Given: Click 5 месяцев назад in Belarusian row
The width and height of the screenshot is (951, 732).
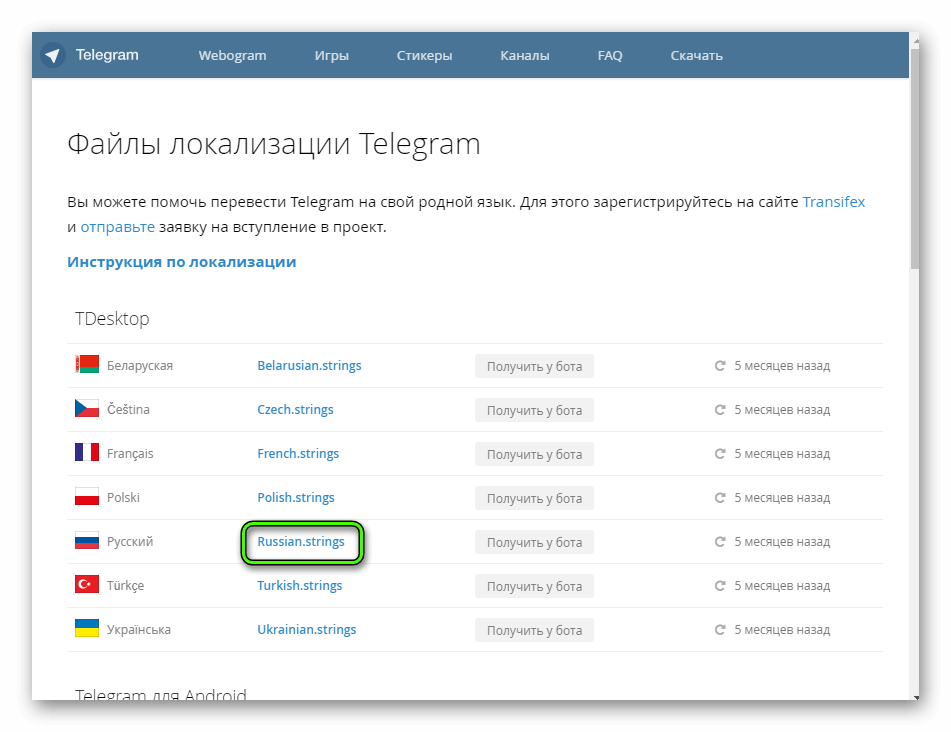Looking at the screenshot, I should (x=782, y=366).
